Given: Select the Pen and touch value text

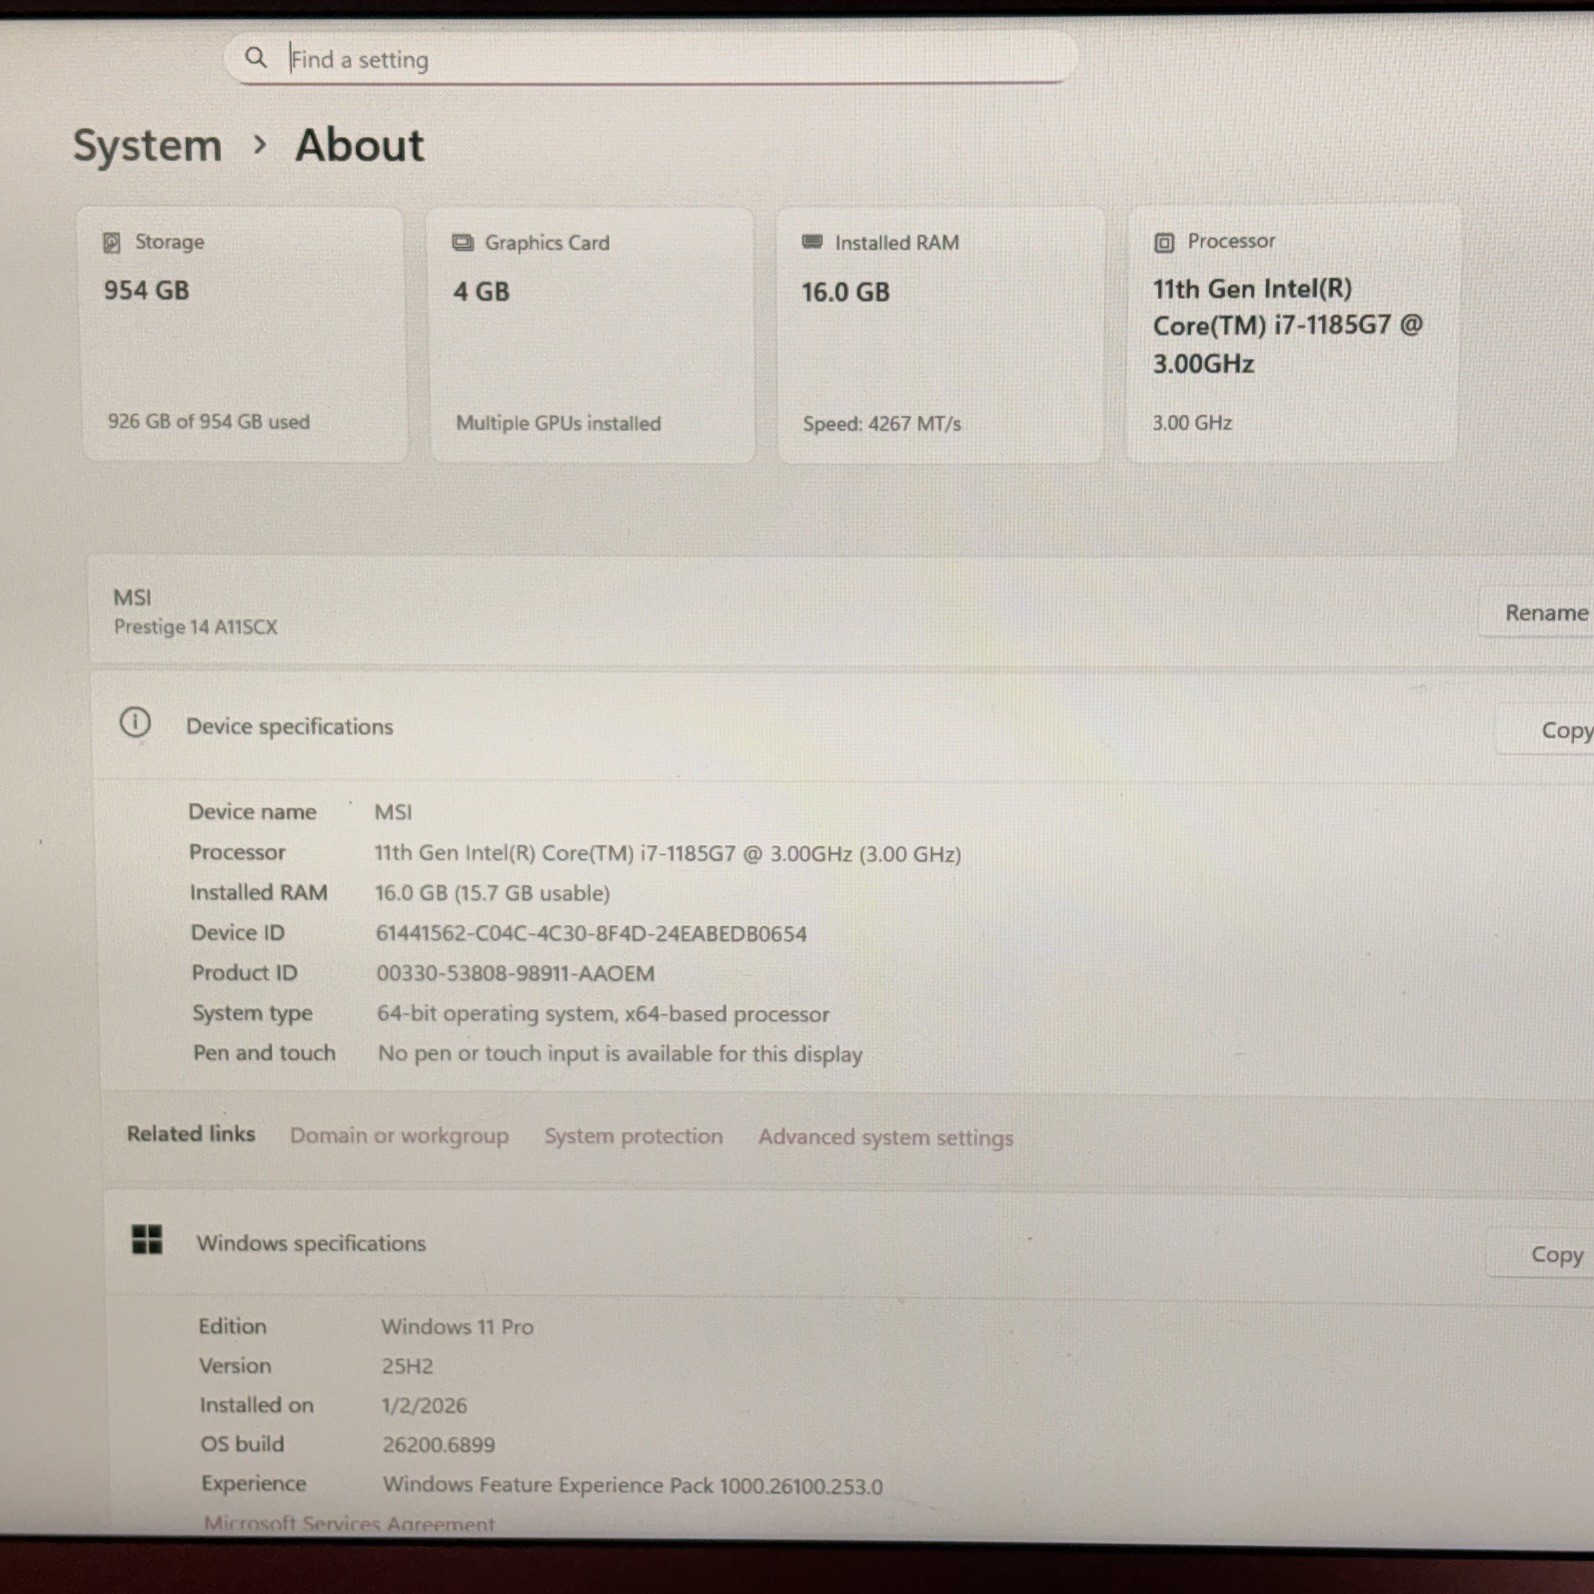Looking at the screenshot, I should [620, 1054].
